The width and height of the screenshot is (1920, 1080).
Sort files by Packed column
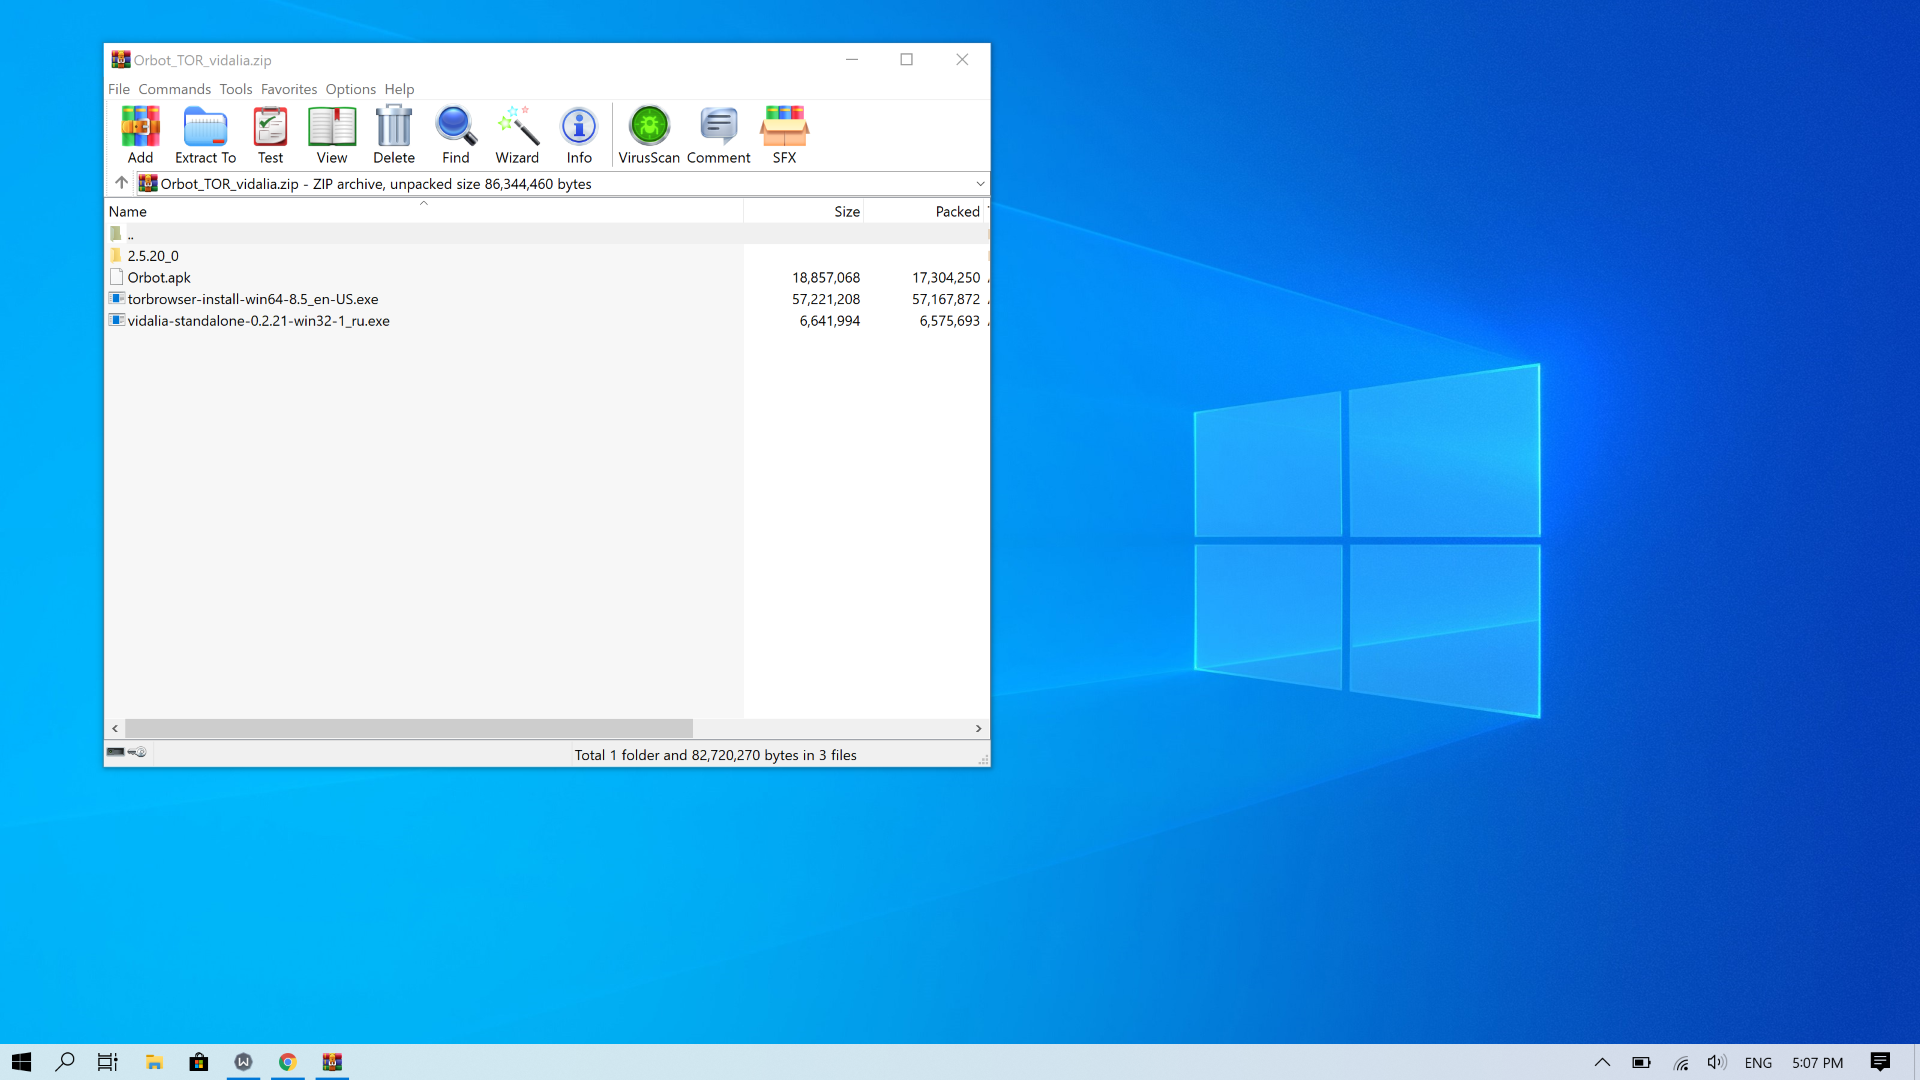pyautogui.click(x=925, y=211)
